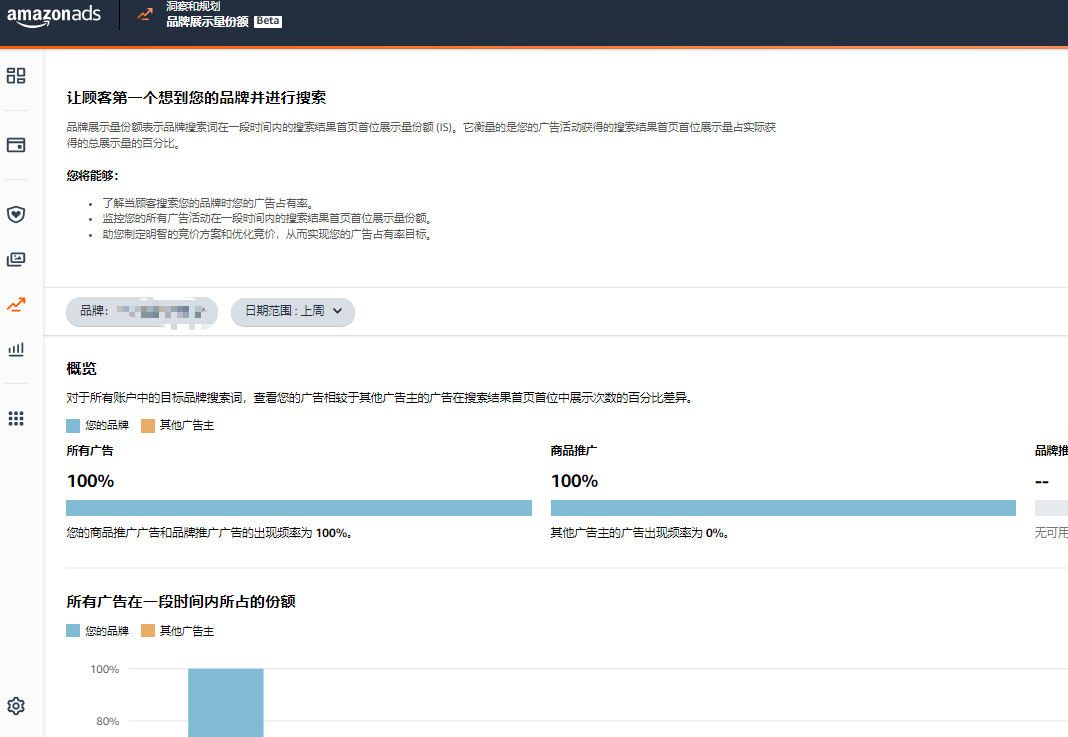Select the billing card icon in sidebar
Viewport: 1068px width, 737px height.
pyautogui.click(x=15, y=144)
